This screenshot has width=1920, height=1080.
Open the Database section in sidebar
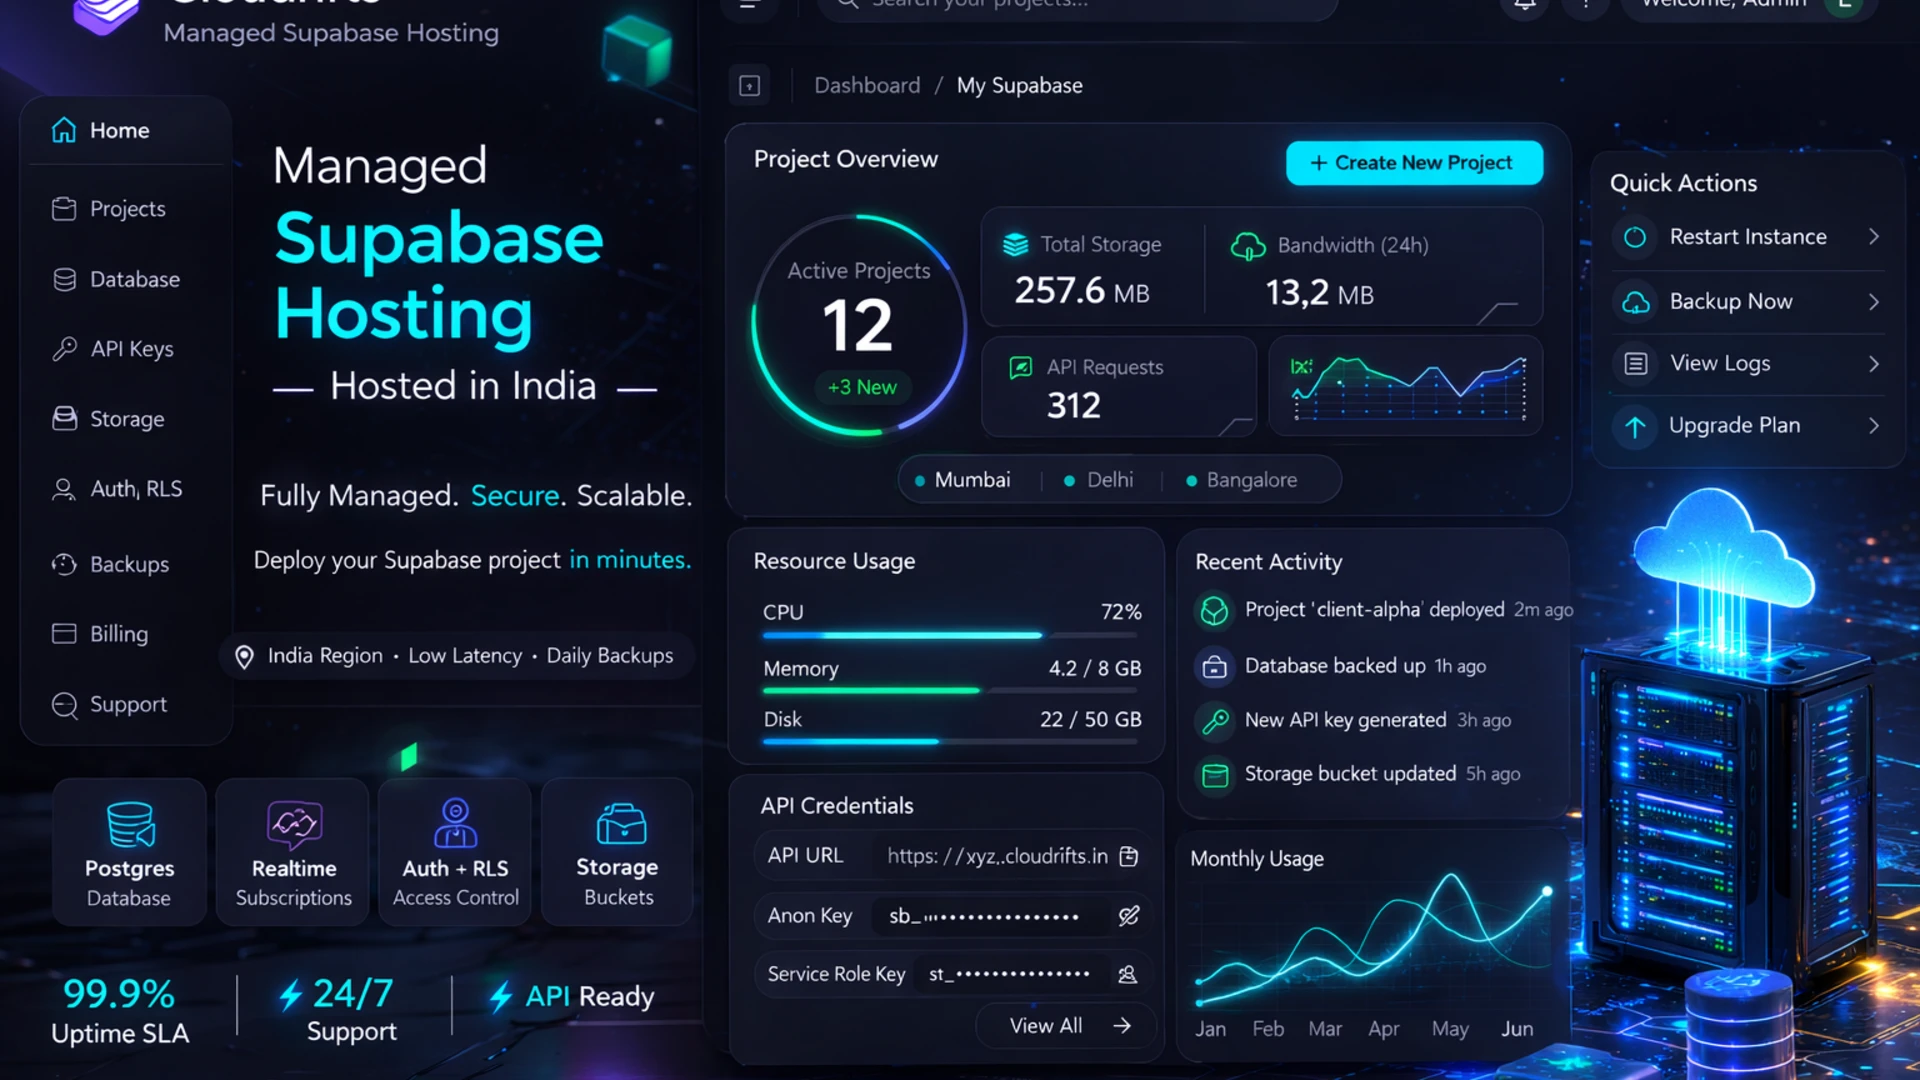134,279
